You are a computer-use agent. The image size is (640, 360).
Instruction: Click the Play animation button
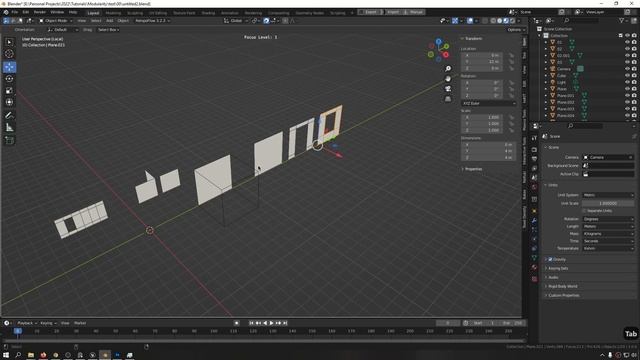272,323
